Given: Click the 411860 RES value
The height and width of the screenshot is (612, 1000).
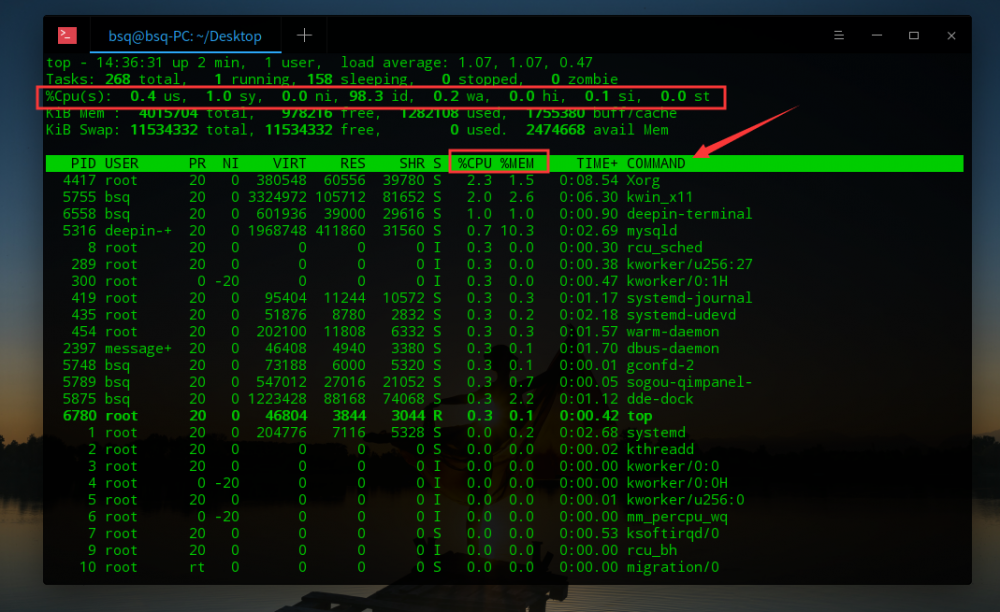Looking at the screenshot, I should [x=341, y=231].
